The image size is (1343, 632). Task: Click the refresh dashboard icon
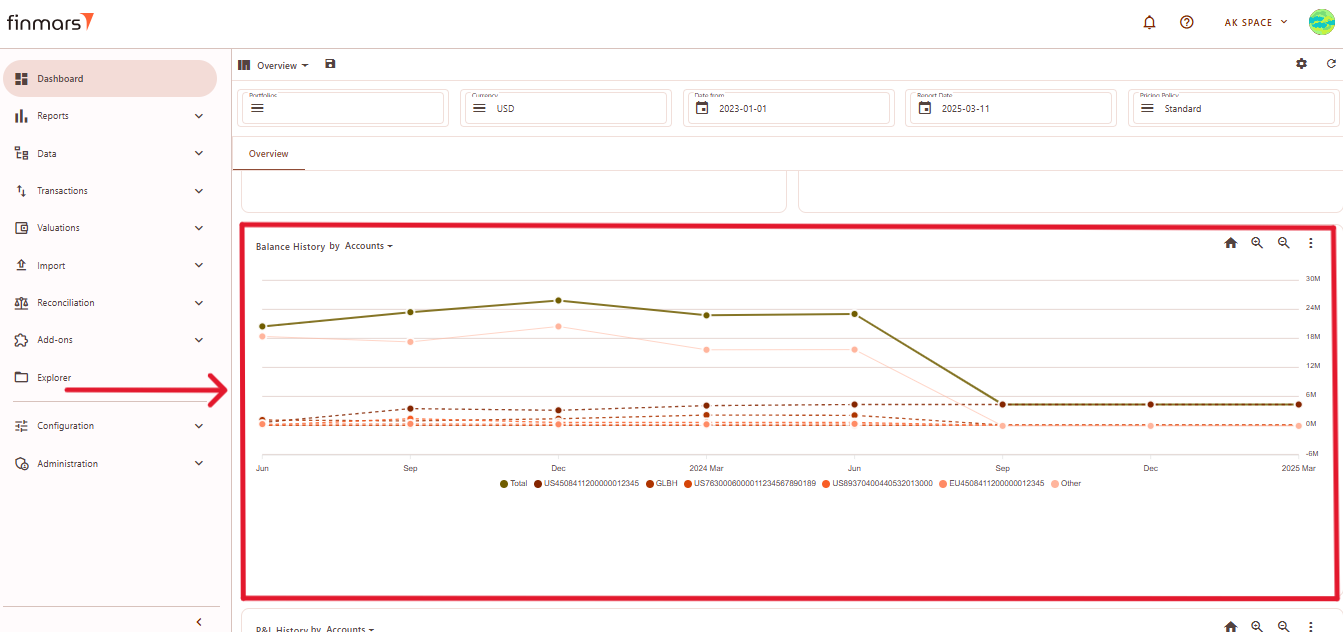point(1331,64)
